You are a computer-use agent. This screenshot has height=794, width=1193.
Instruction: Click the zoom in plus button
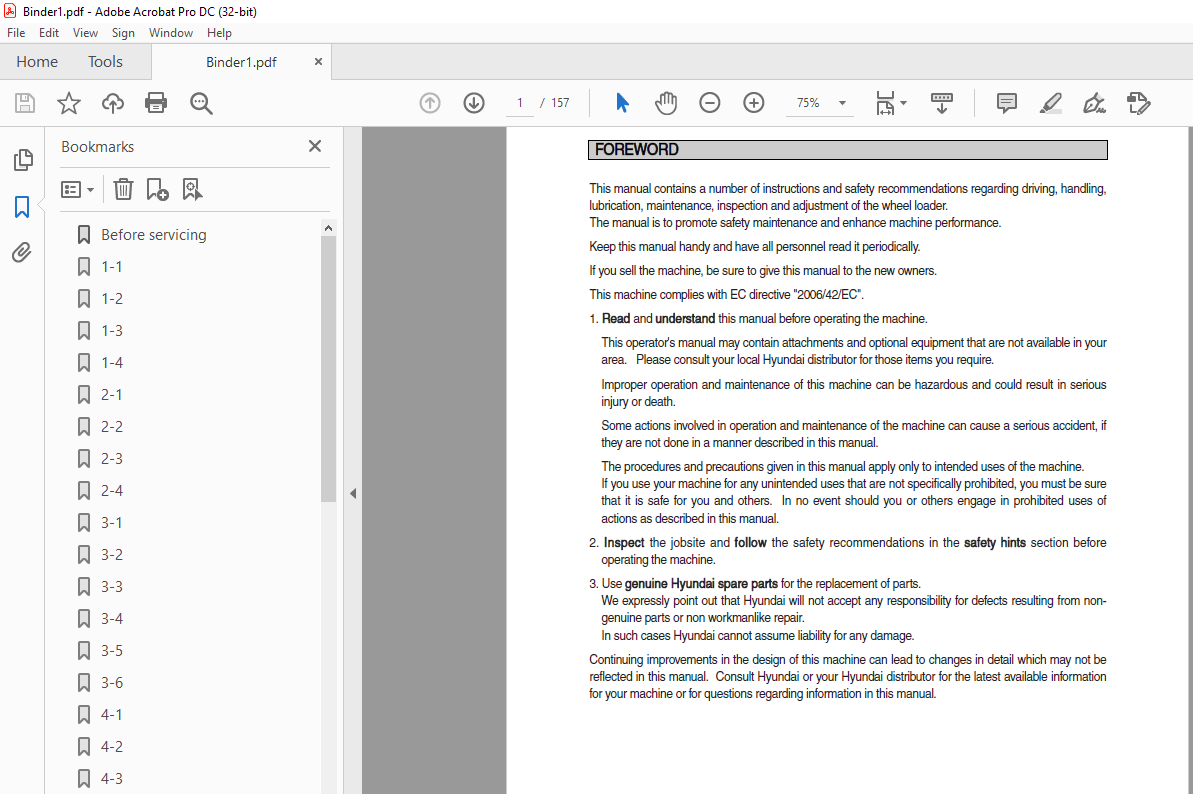754,103
